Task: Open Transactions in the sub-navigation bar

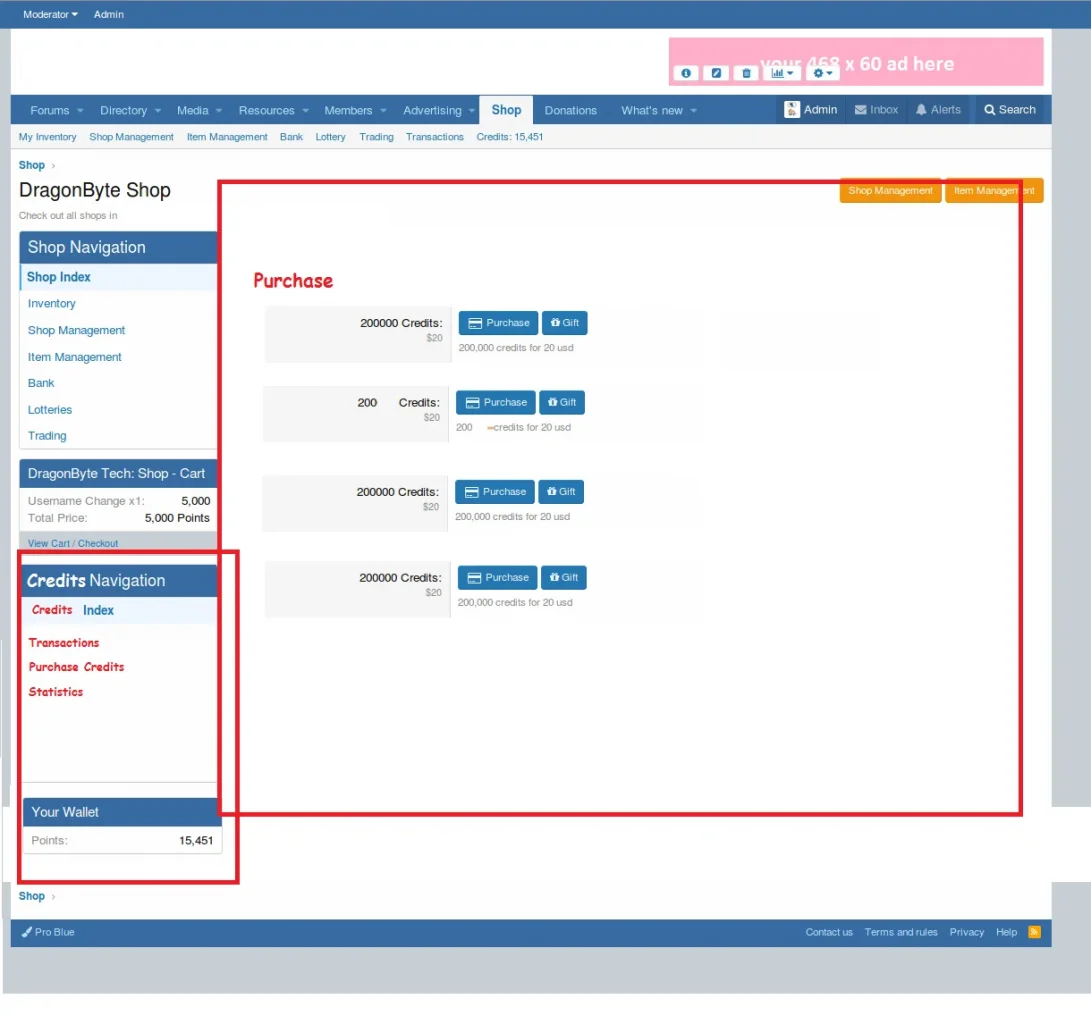Action: (435, 137)
